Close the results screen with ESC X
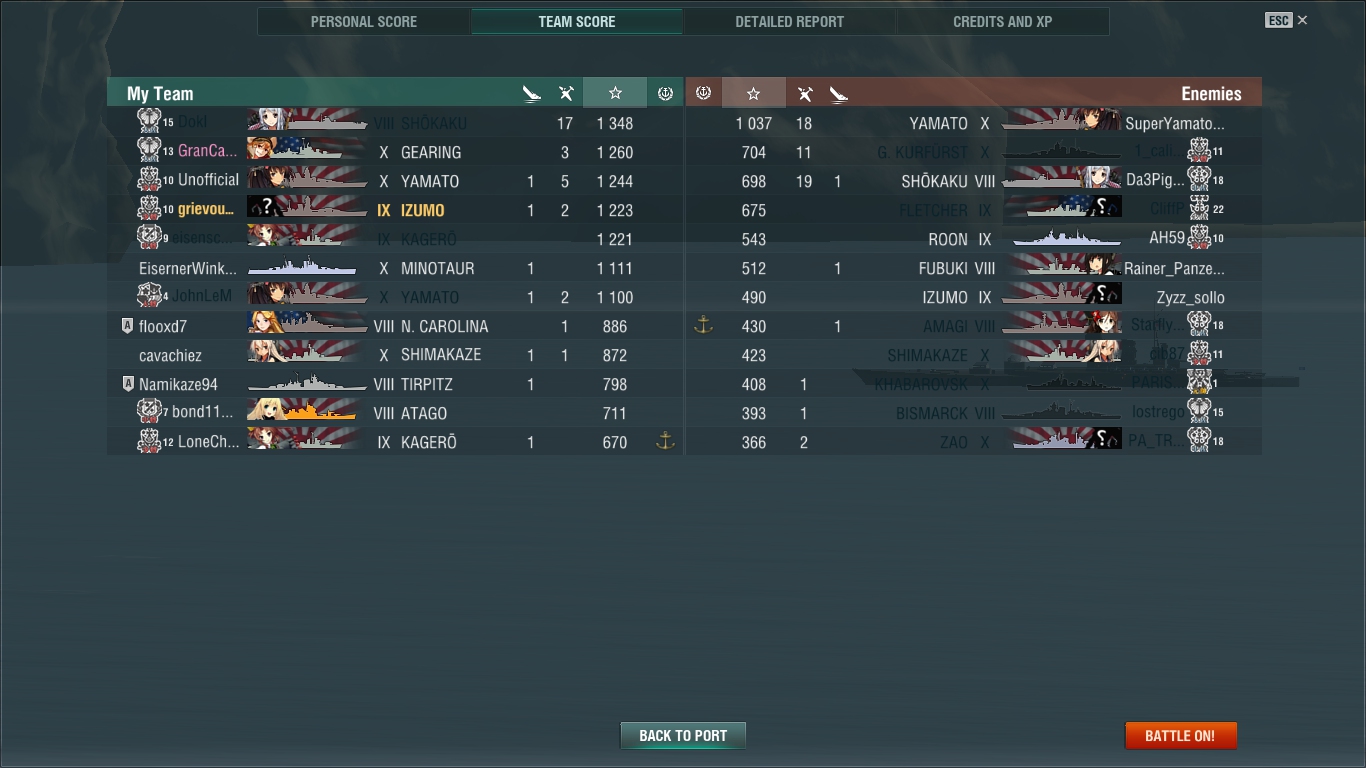The image size is (1366, 768). [x=1287, y=20]
